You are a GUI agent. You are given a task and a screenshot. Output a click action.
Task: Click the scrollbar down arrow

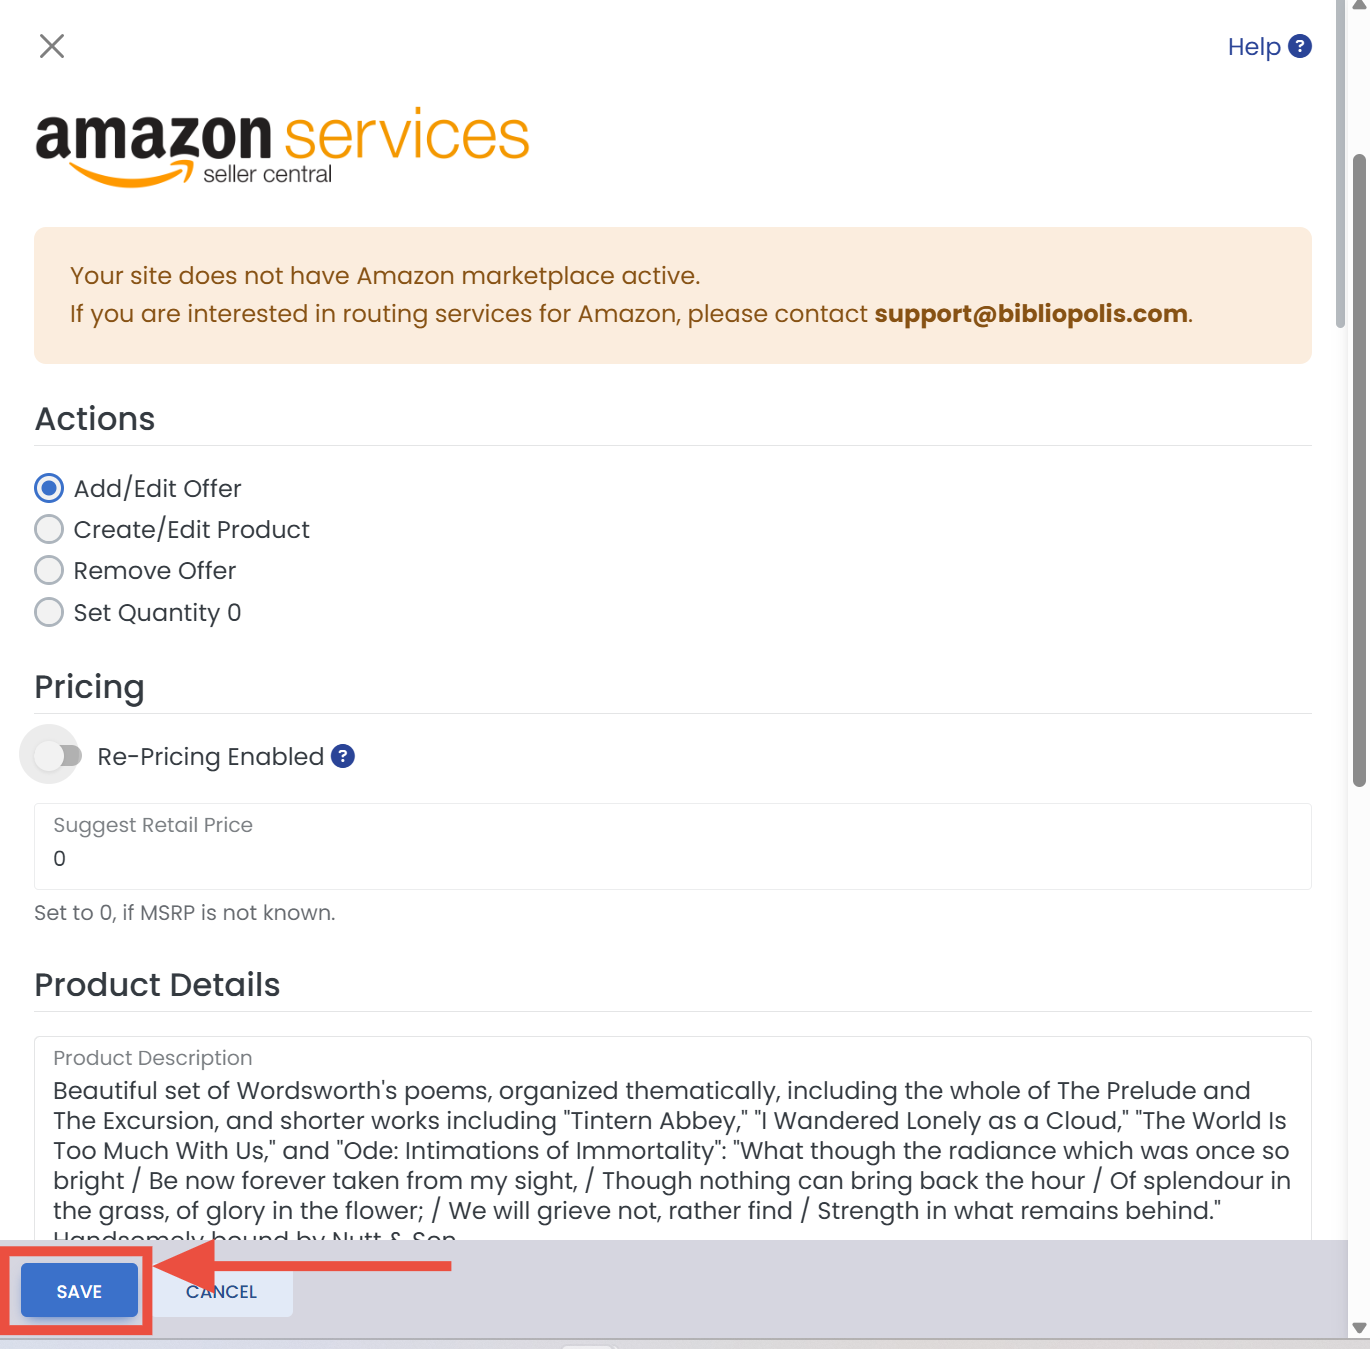1359,1328
